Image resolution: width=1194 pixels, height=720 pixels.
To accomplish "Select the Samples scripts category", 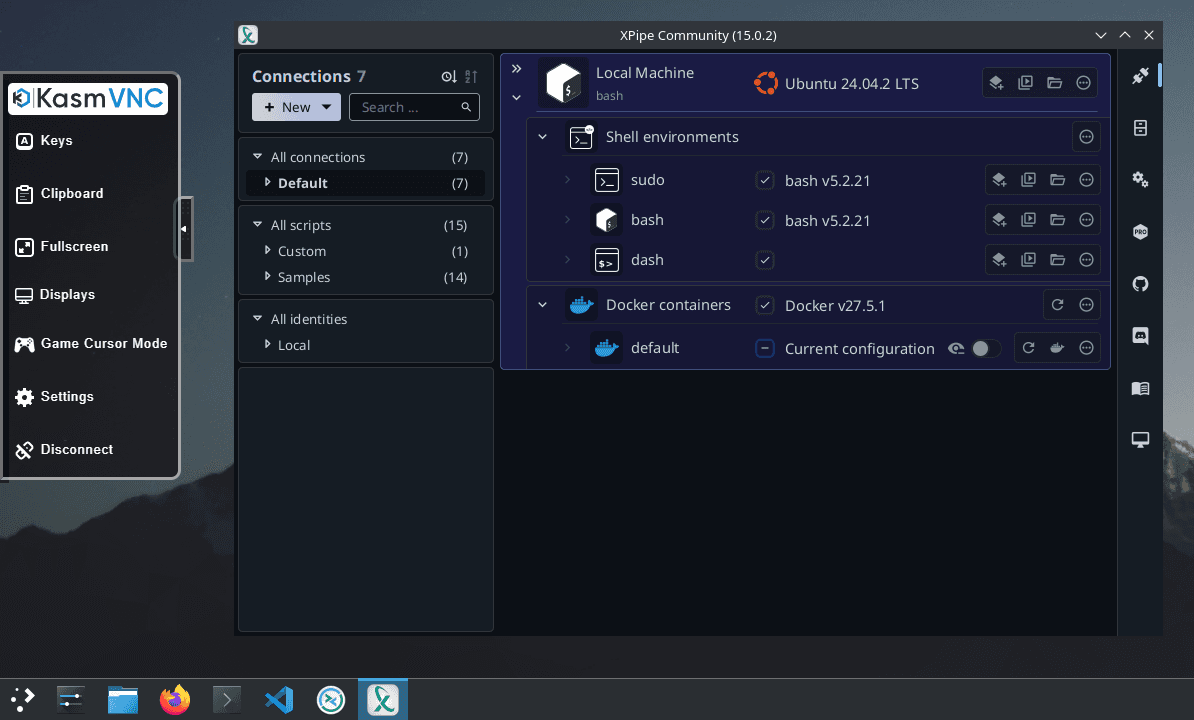I will click(x=304, y=277).
